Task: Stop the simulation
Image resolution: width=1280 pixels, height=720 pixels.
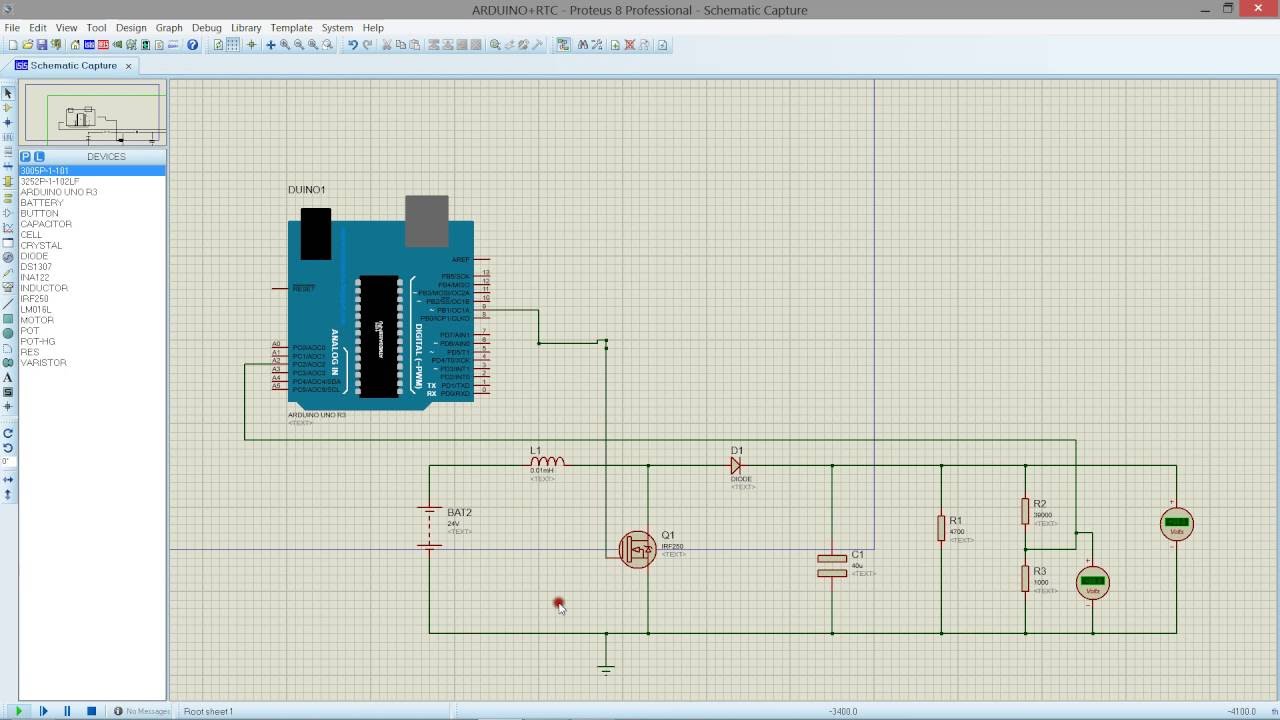Action: [x=91, y=711]
